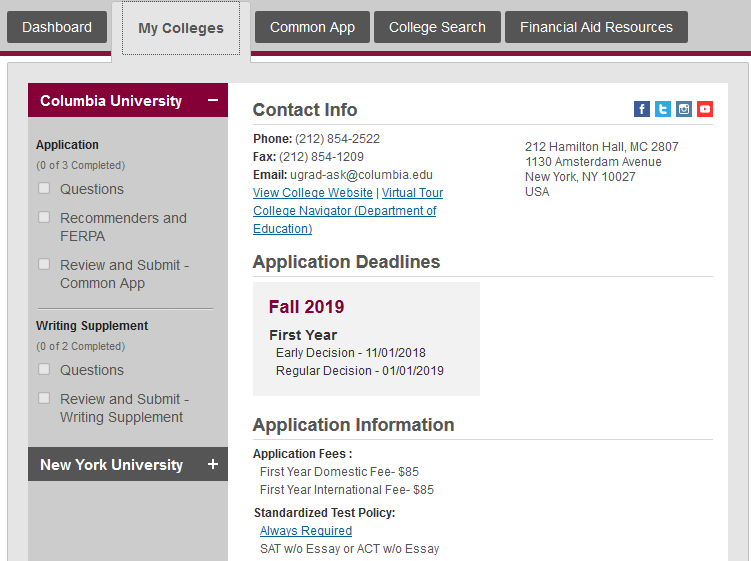Click the phone number (212) 854-2522
Screen dimensions: 751x561
tap(337, 139)
